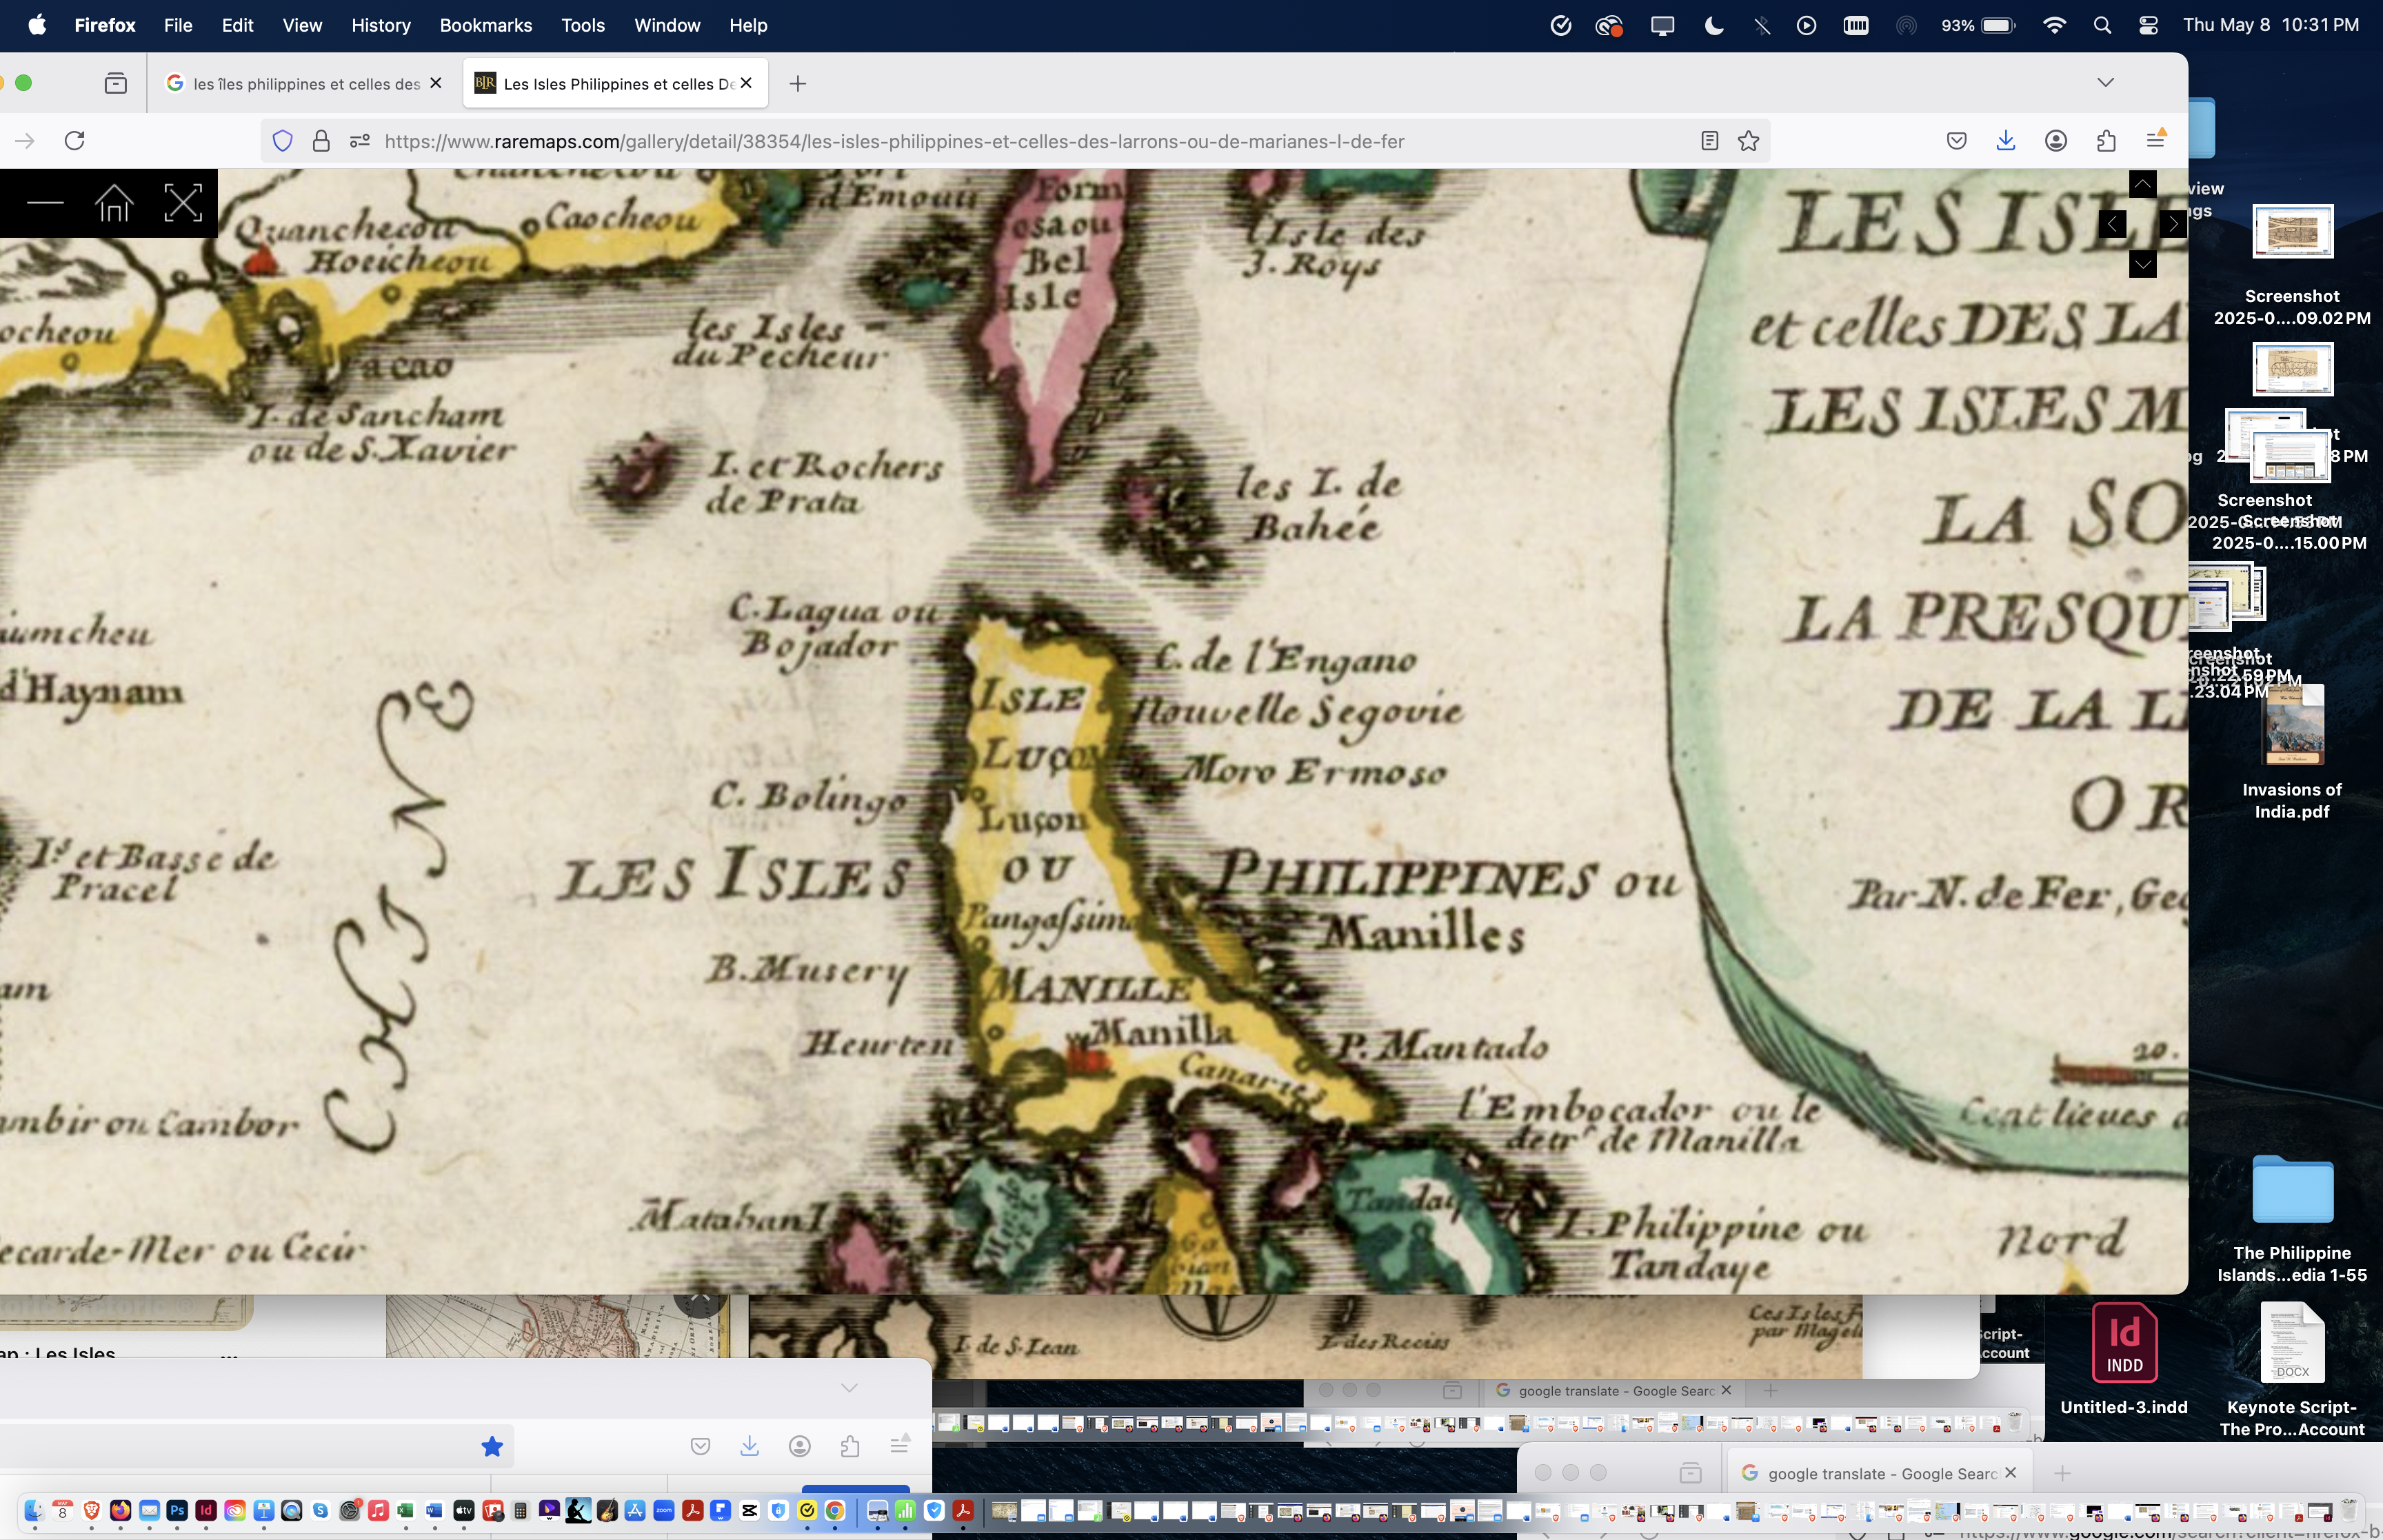Open tracking protection shield in address bar

click(283, 141)
